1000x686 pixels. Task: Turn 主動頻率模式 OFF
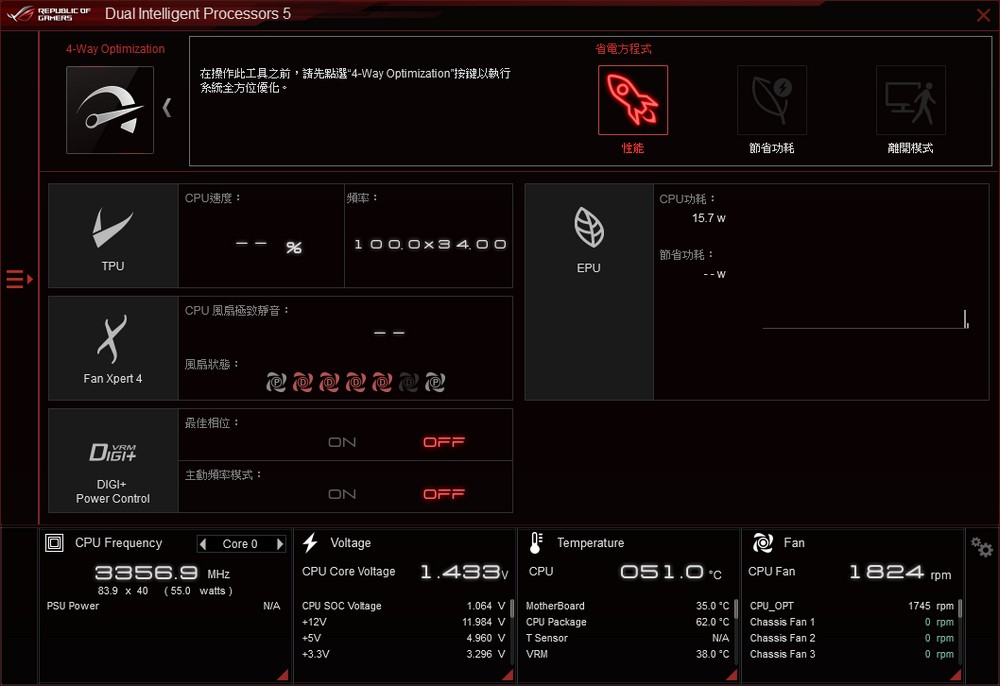444,494
